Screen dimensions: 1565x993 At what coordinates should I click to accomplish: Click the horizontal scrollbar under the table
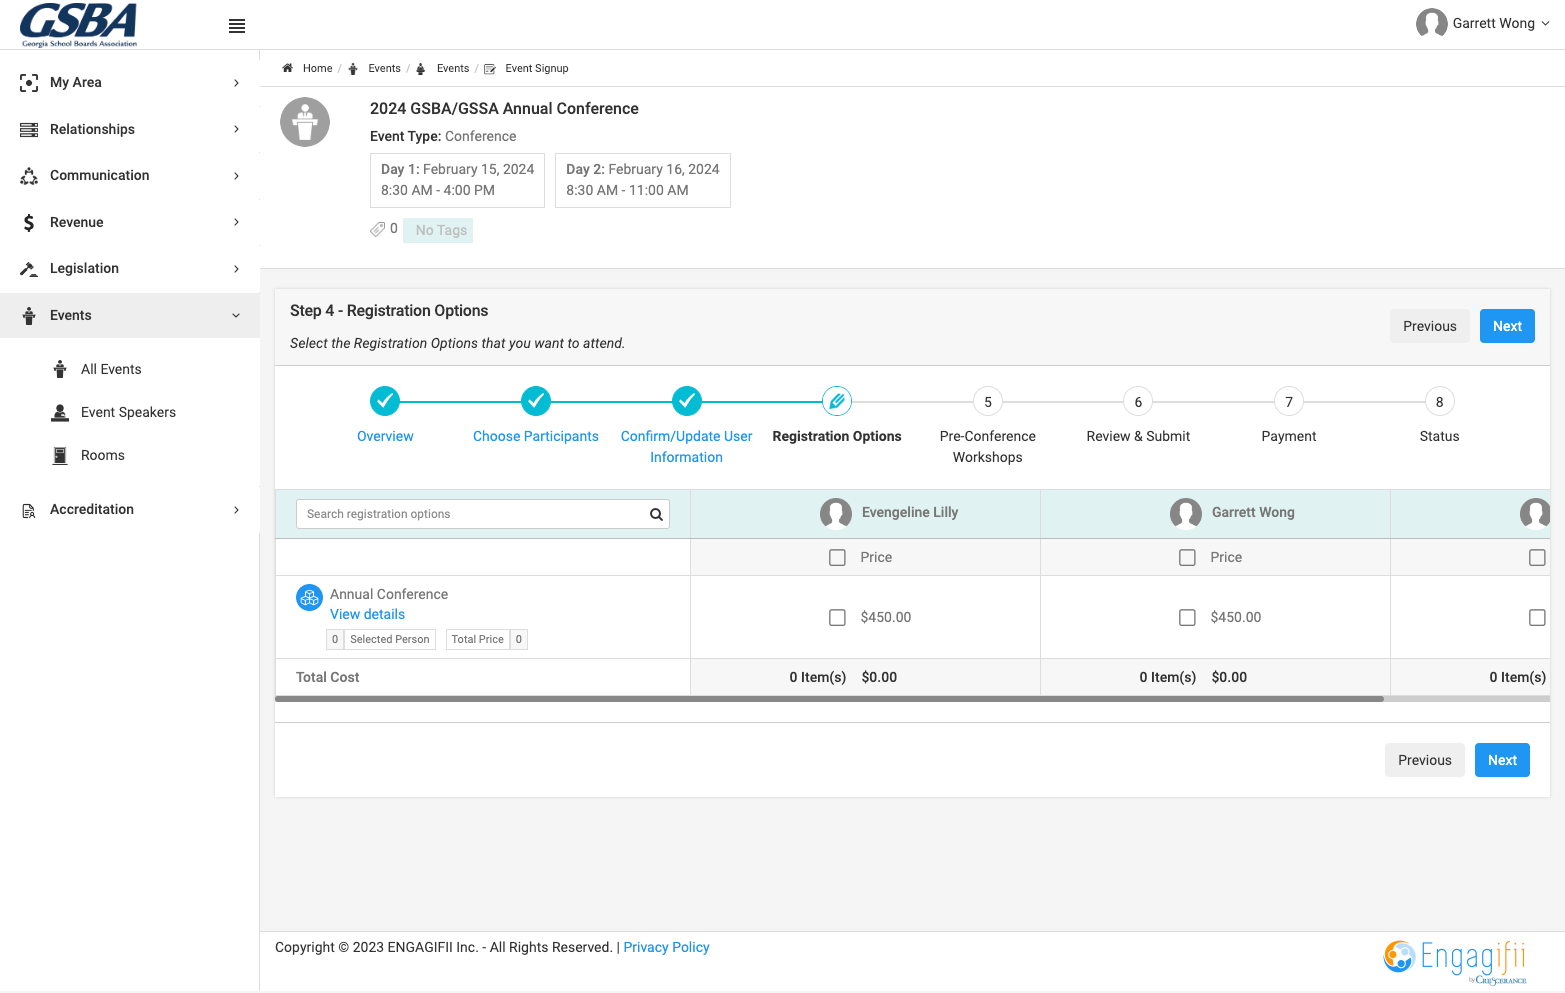829,699
